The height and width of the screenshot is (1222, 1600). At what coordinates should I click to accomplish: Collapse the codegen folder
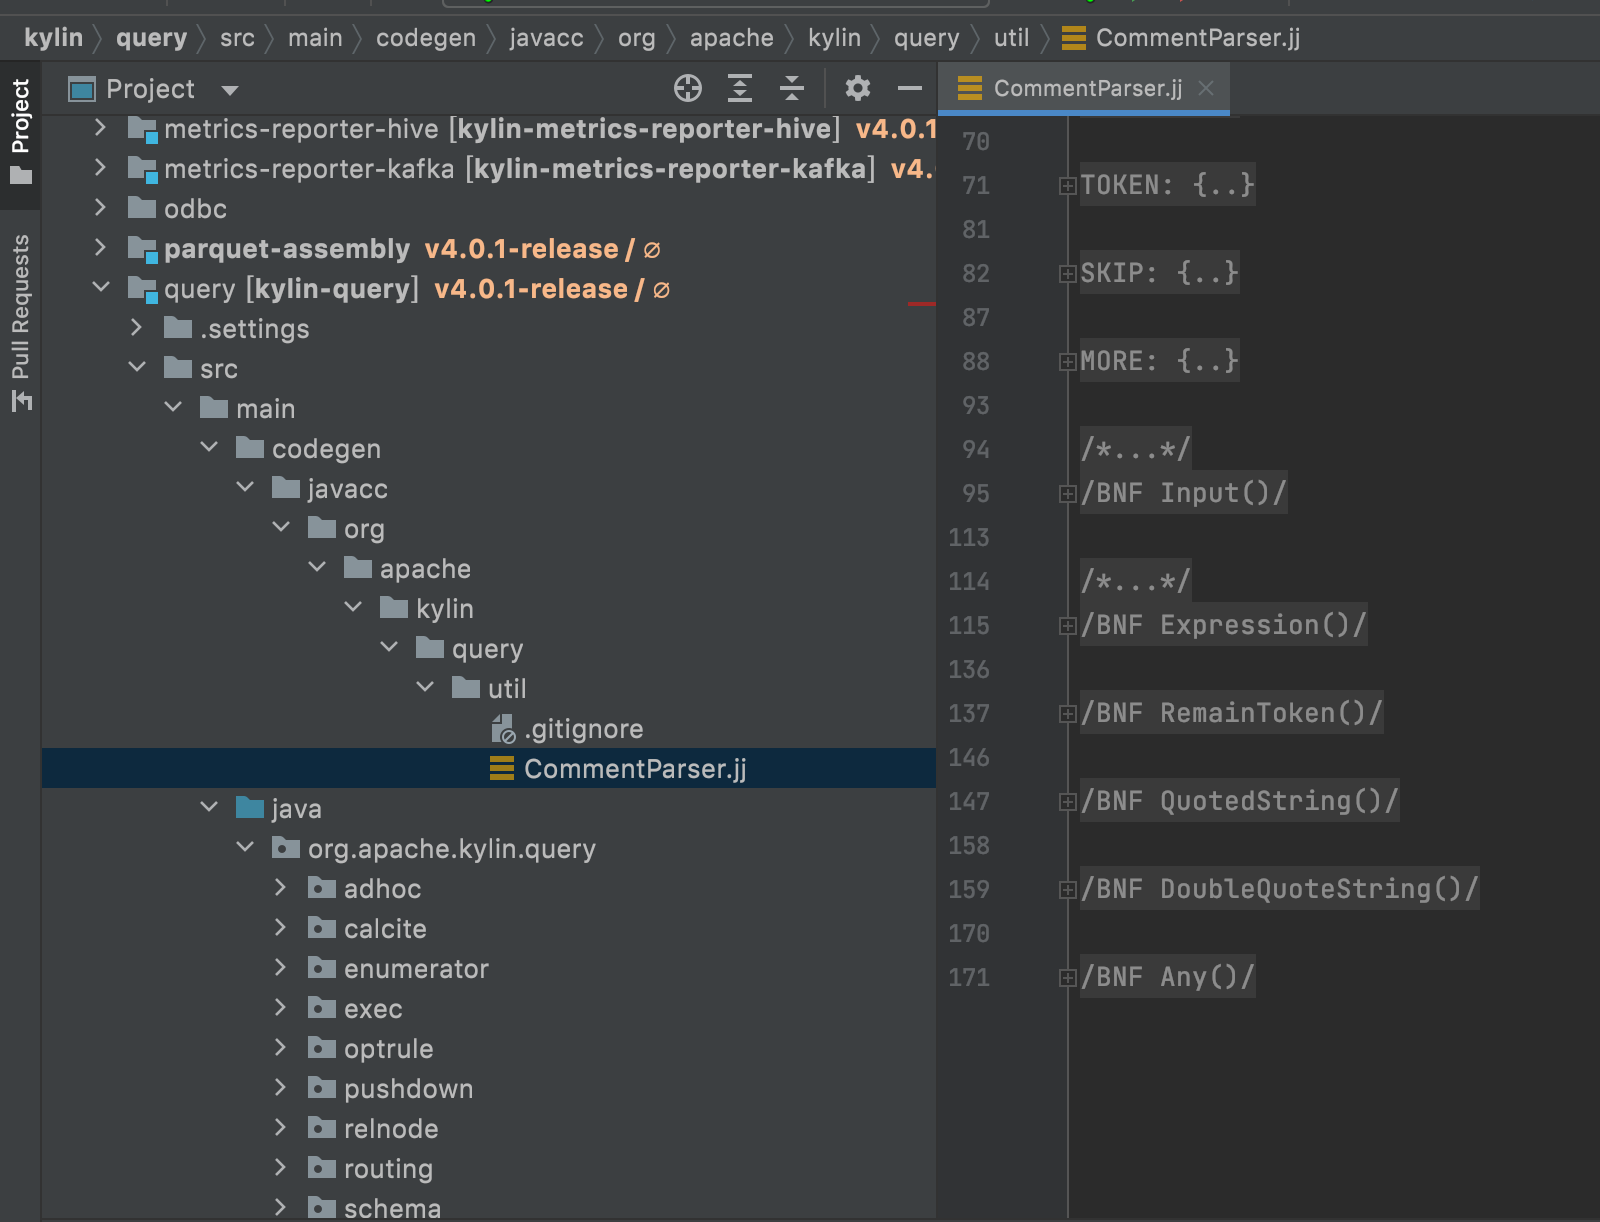point(209,448)
